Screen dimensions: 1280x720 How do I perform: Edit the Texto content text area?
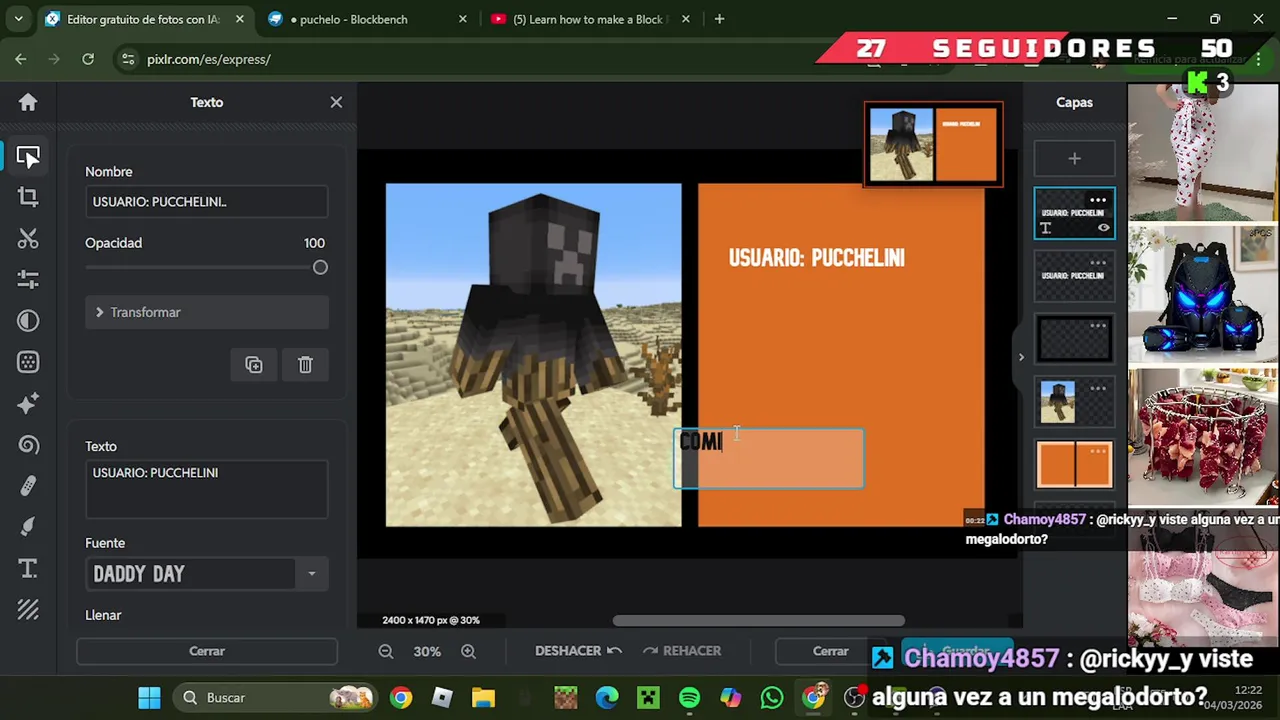coord(206,489)
